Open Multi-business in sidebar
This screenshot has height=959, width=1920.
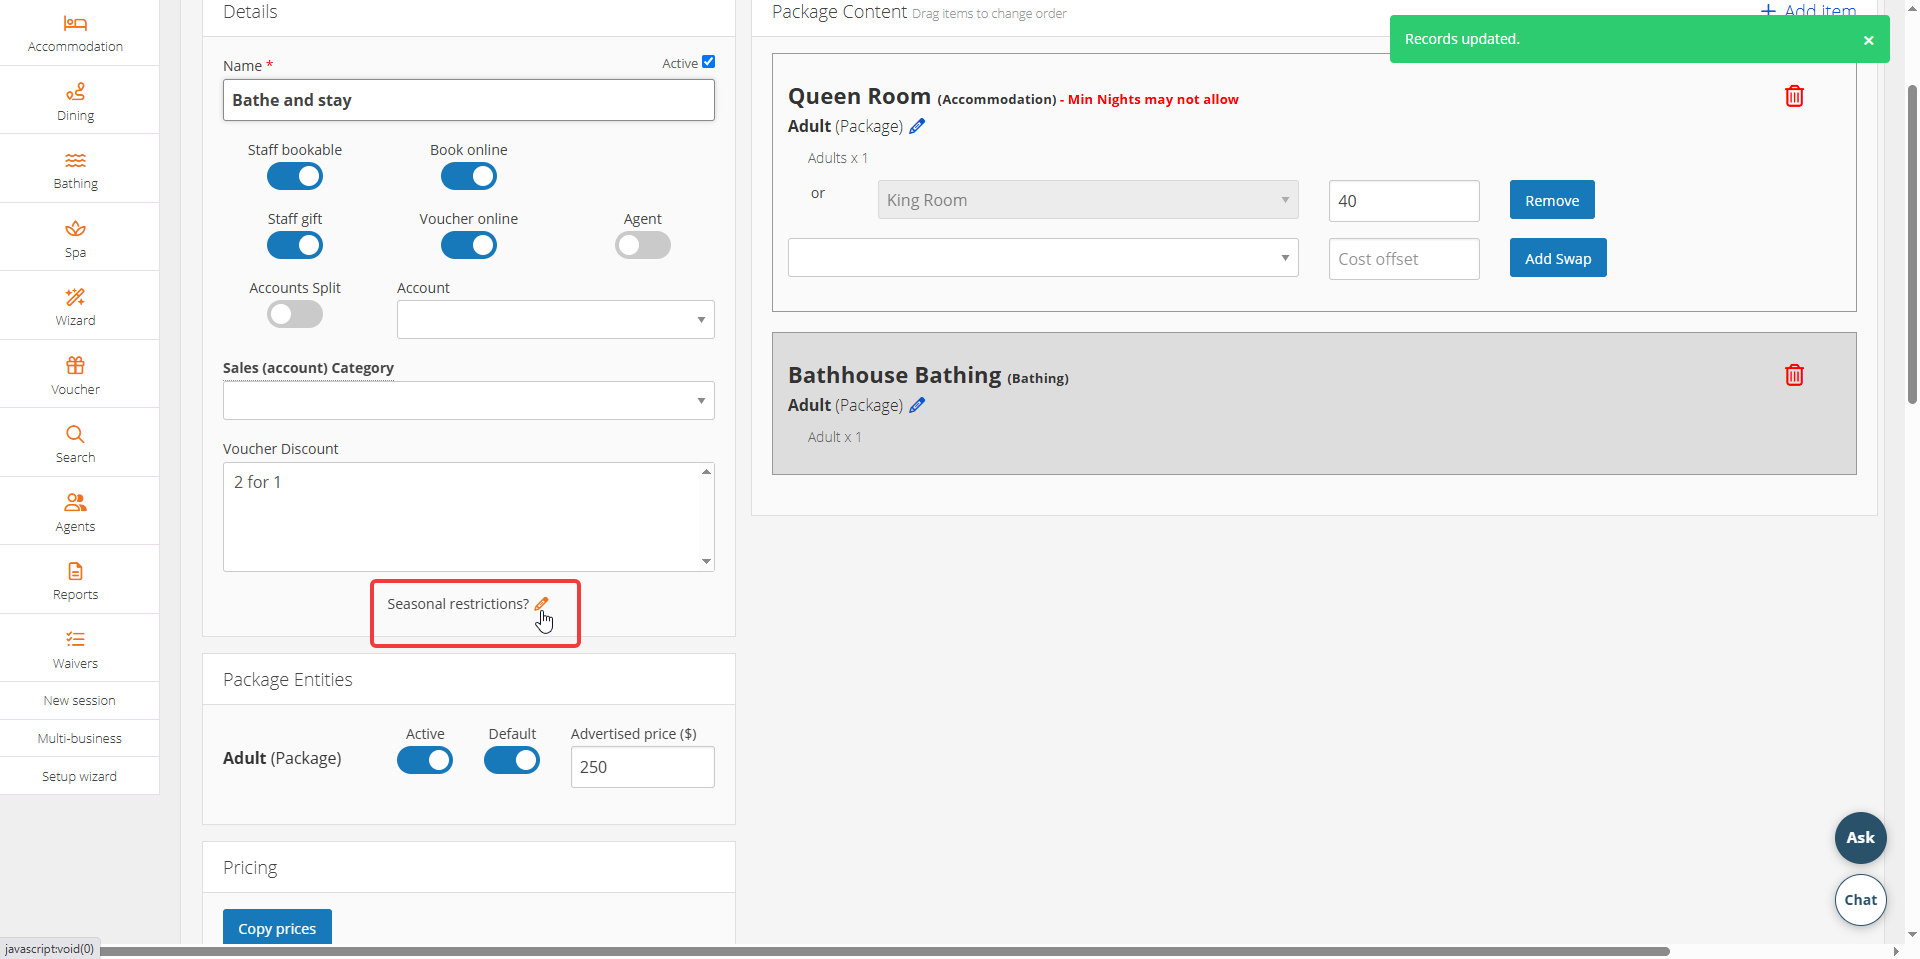point(80,739)
